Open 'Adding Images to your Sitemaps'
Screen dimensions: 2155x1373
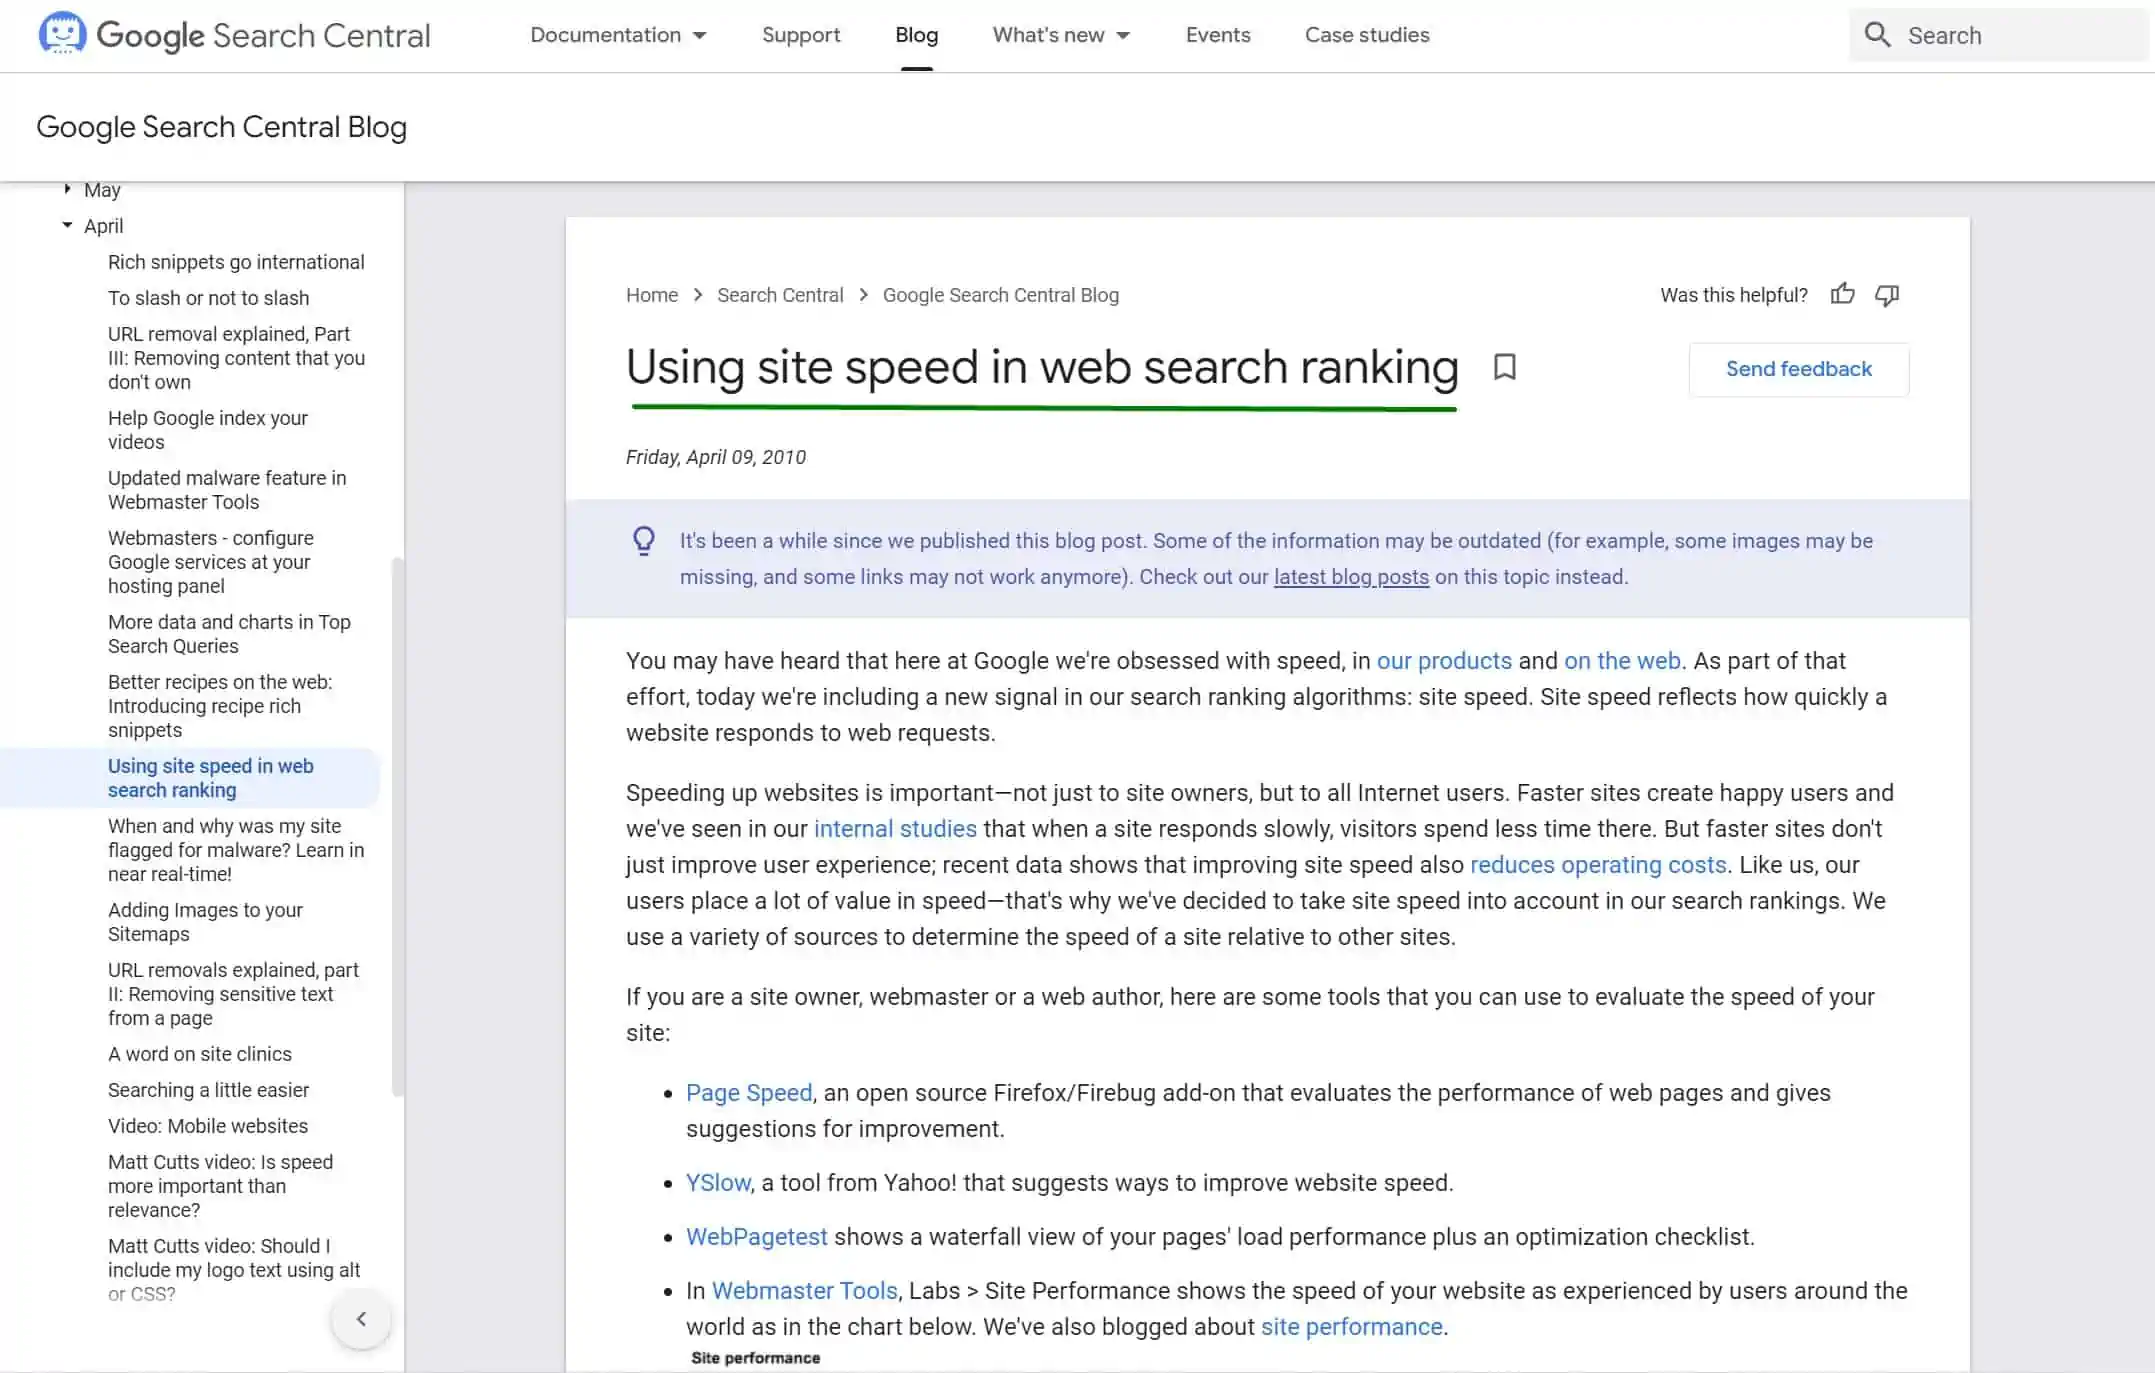pos(205,922)
